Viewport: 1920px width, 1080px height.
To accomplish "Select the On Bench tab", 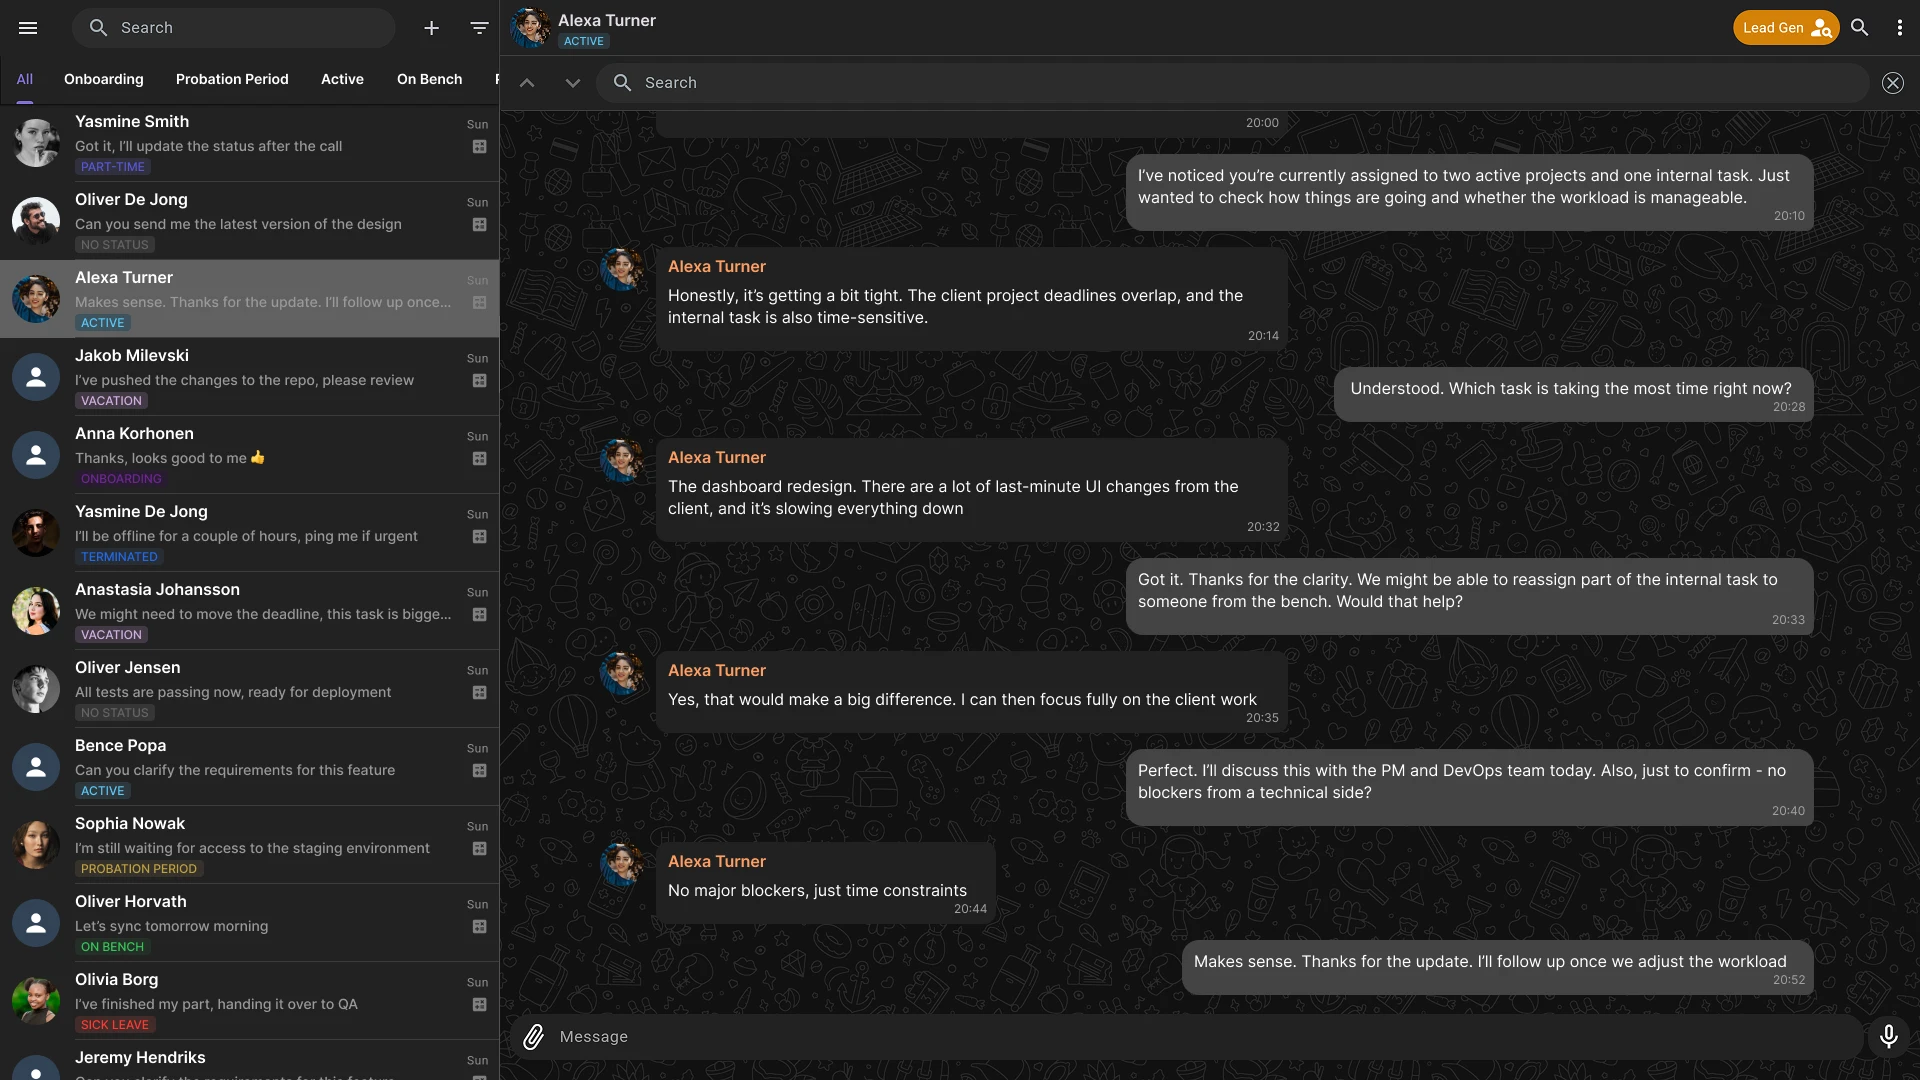I will (429, 79).
